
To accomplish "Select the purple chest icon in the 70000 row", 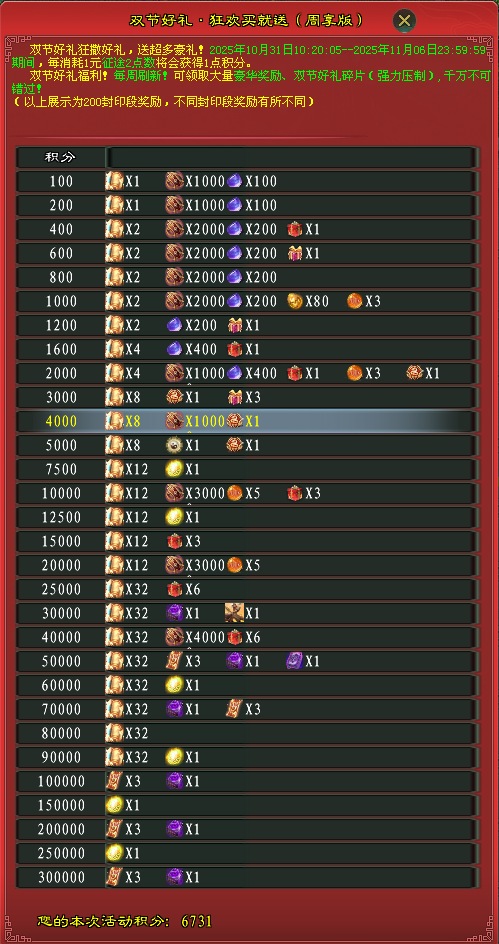I will pos(175,709).
